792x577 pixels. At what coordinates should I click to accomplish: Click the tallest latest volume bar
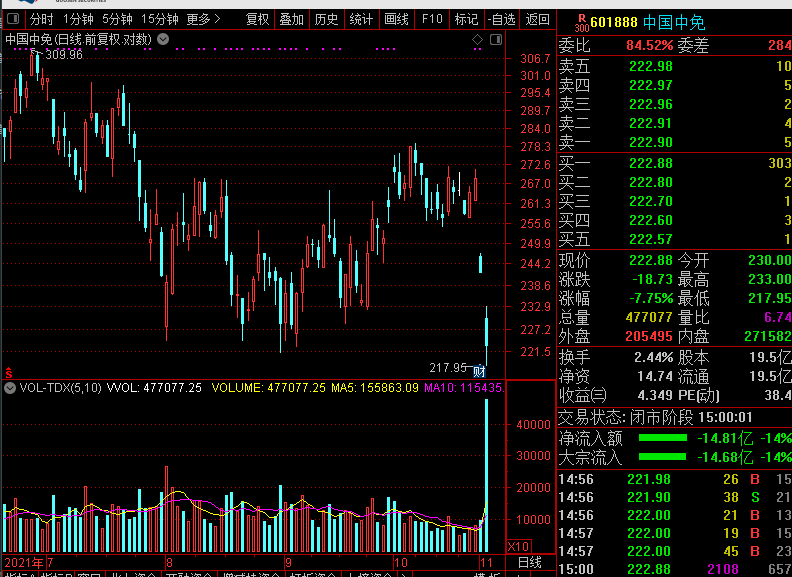tap(487, 475)
